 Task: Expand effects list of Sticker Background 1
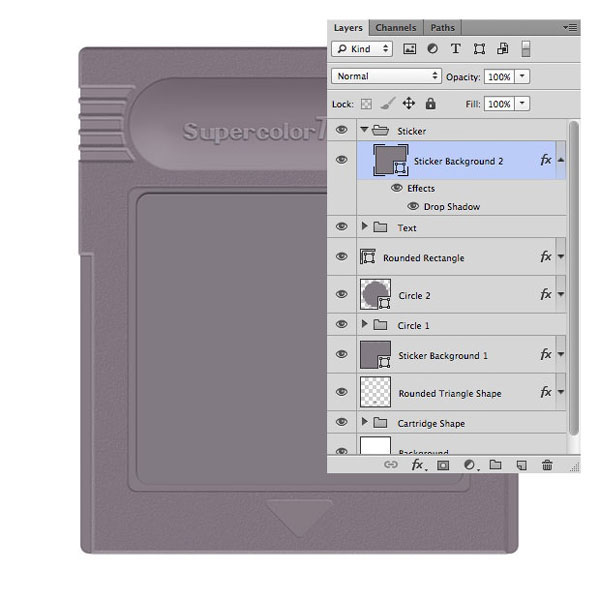[561, 354]
